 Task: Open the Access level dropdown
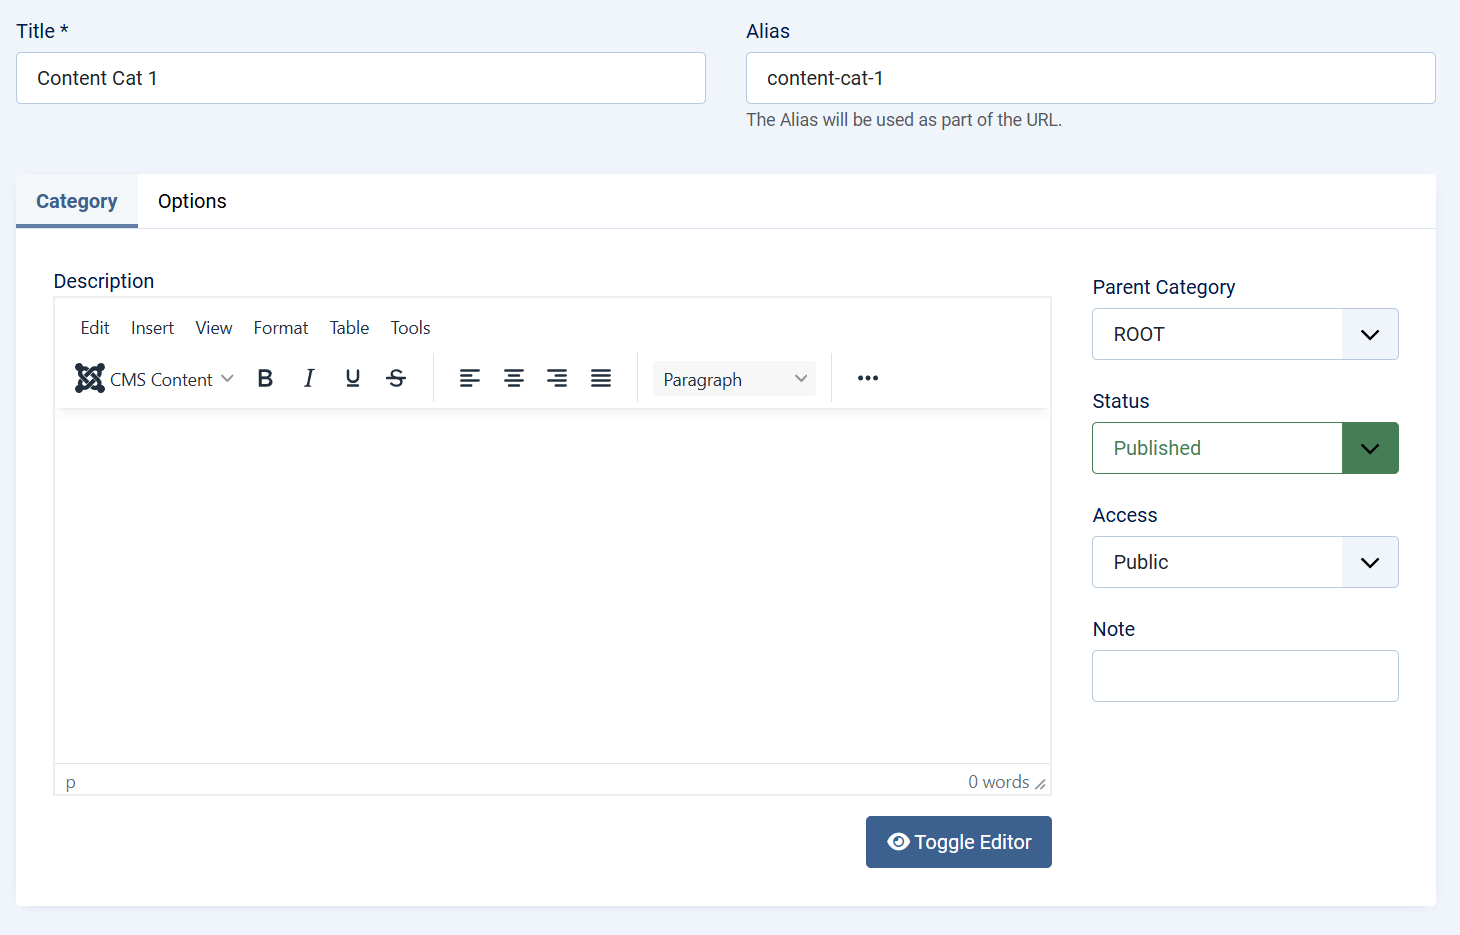(1245, 562)
